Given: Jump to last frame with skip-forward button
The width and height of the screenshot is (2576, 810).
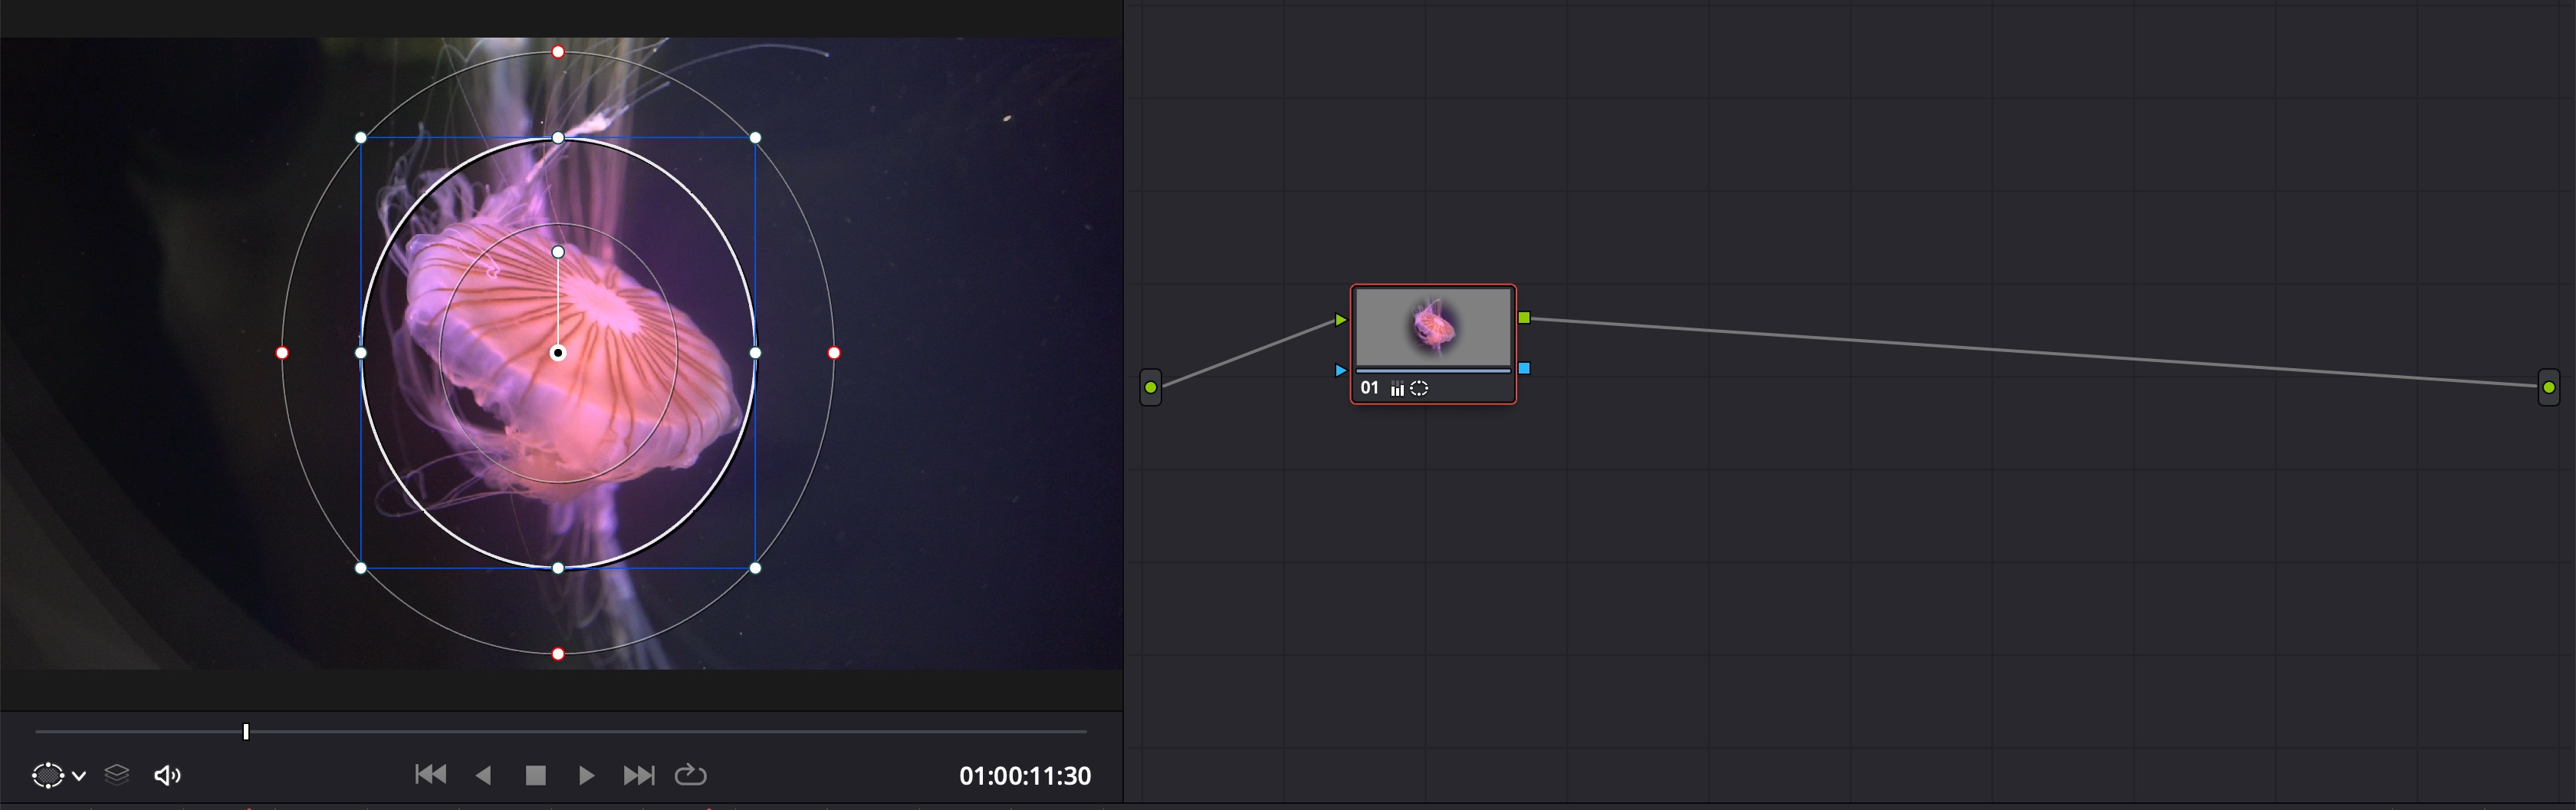Looking at the screenshot, I should pyautogui.click(x=639, y=775).
